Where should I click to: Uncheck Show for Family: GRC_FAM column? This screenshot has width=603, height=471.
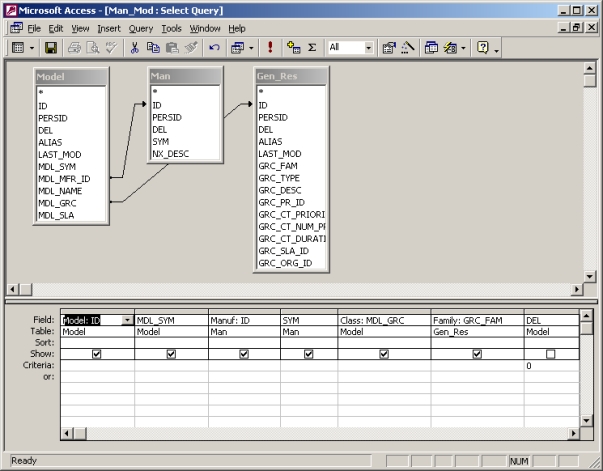pos(477,354)
